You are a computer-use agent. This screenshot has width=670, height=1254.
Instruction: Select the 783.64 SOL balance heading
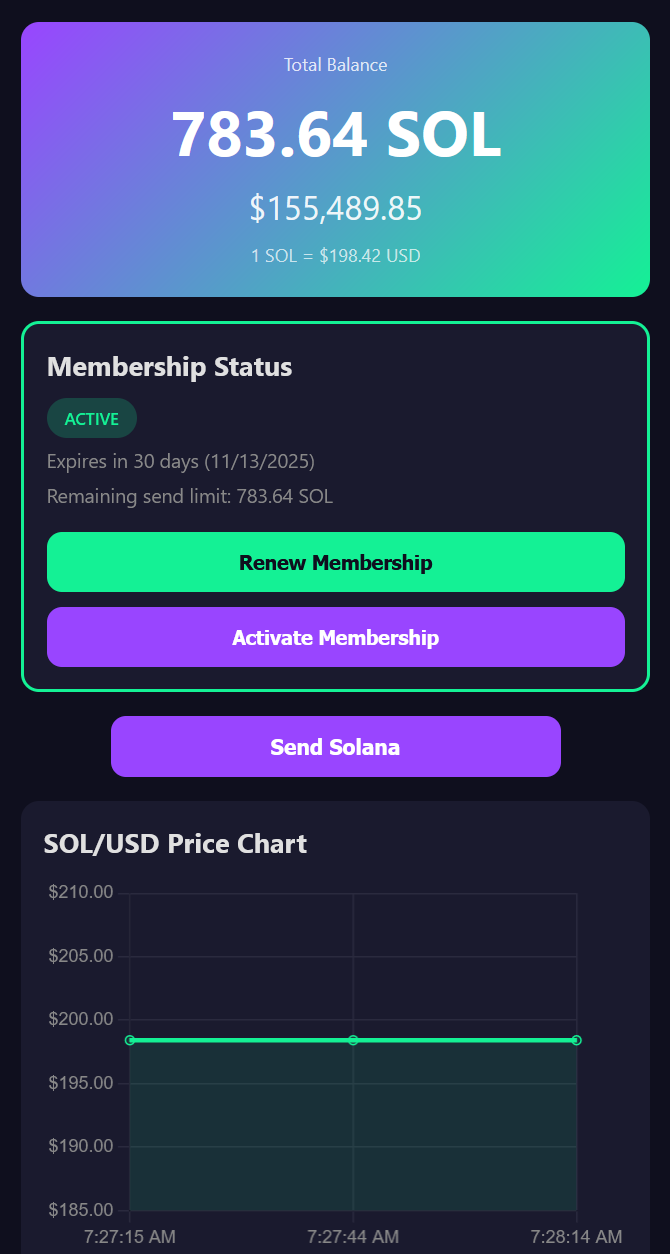coord(335,135)
